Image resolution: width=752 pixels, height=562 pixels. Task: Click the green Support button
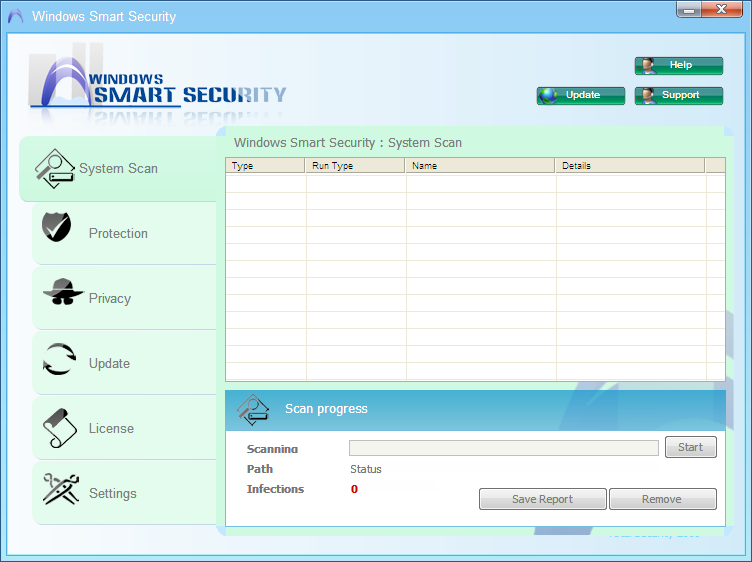(679, 95)
